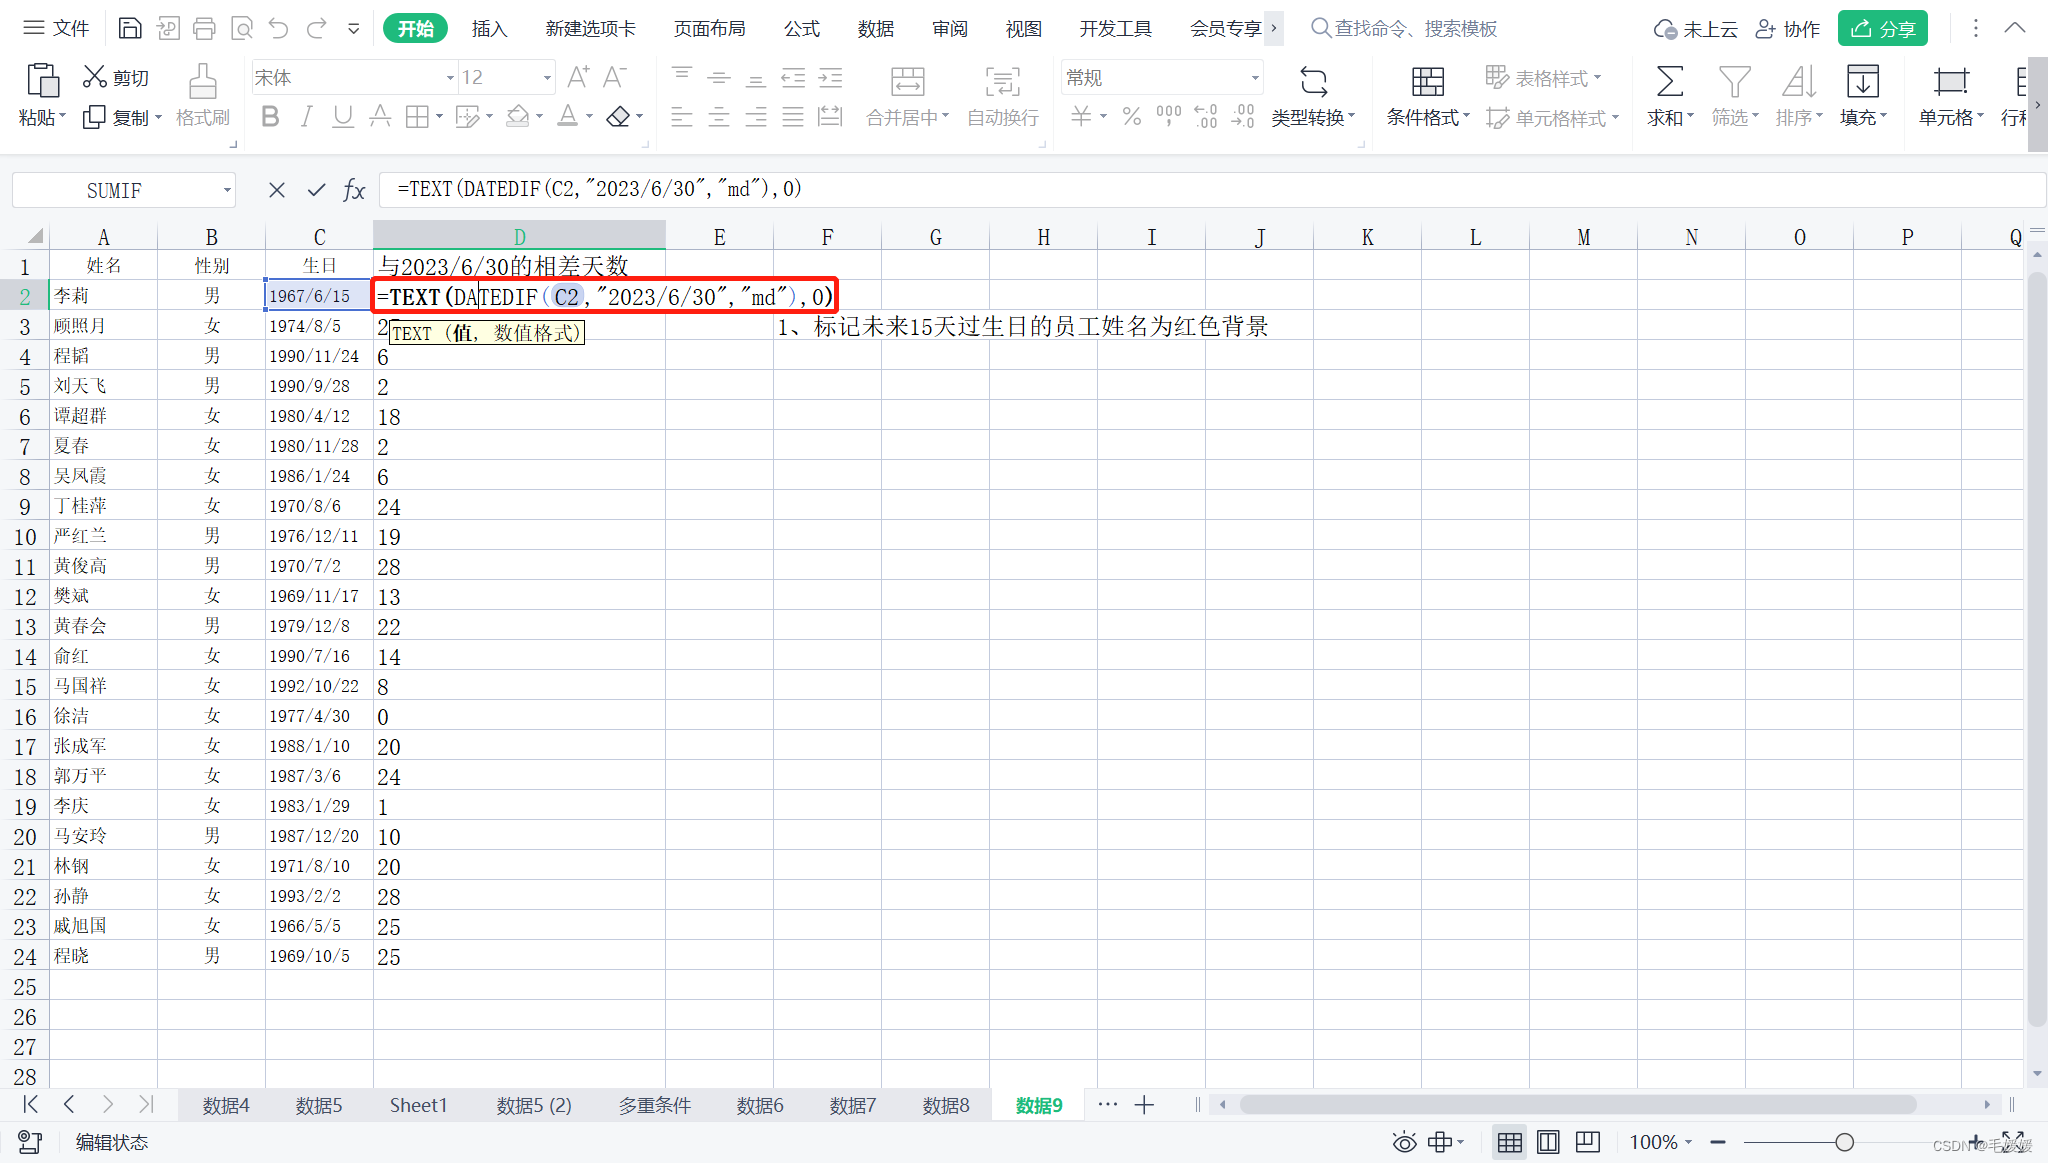
Task: Click the search commands input field
Action: click(1415, 29)
